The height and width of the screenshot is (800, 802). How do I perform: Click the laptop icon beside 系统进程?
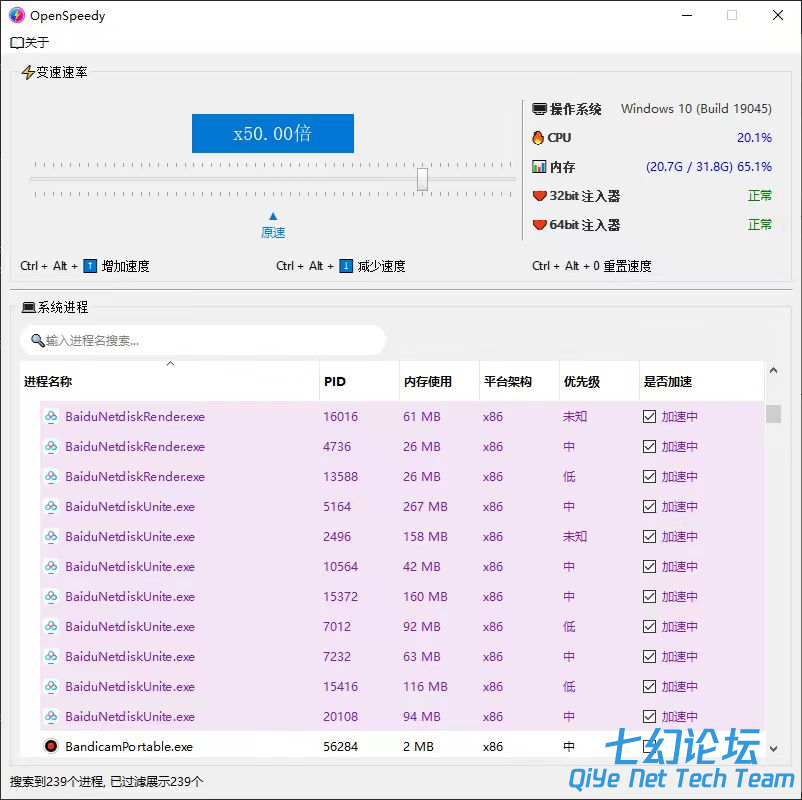click(x=29, y=307)
